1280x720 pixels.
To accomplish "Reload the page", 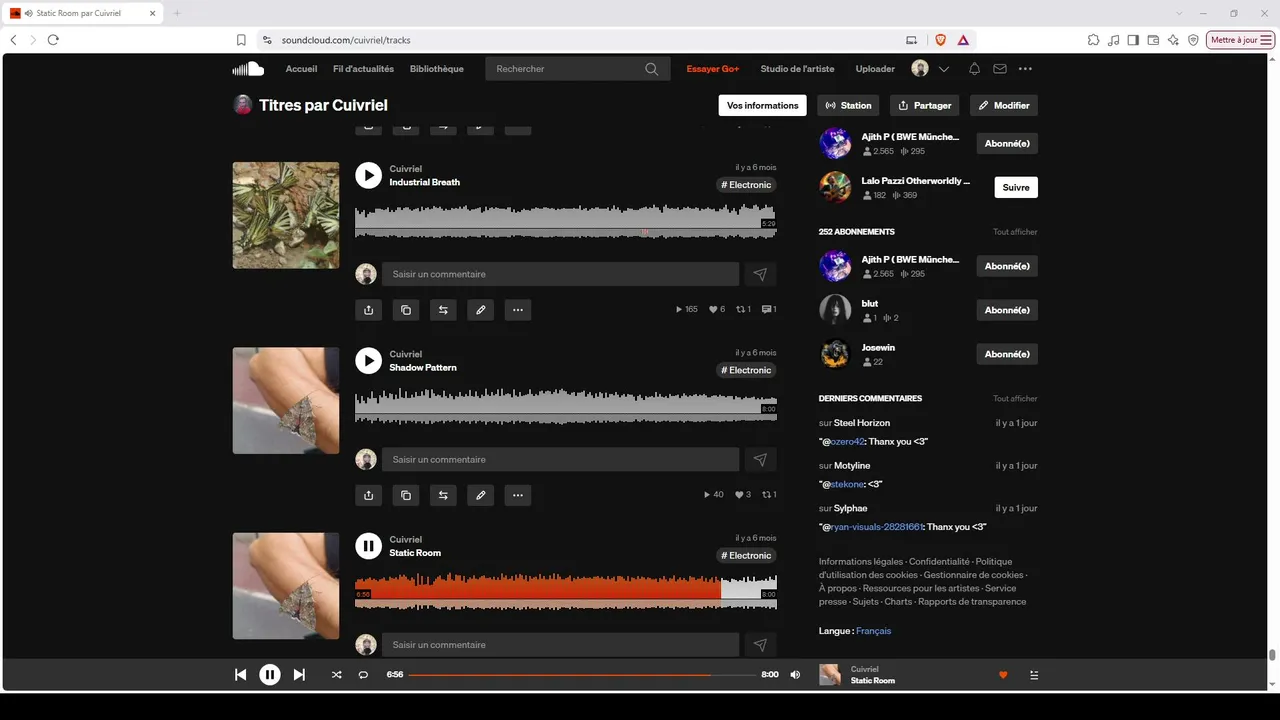I will (53, 40).
